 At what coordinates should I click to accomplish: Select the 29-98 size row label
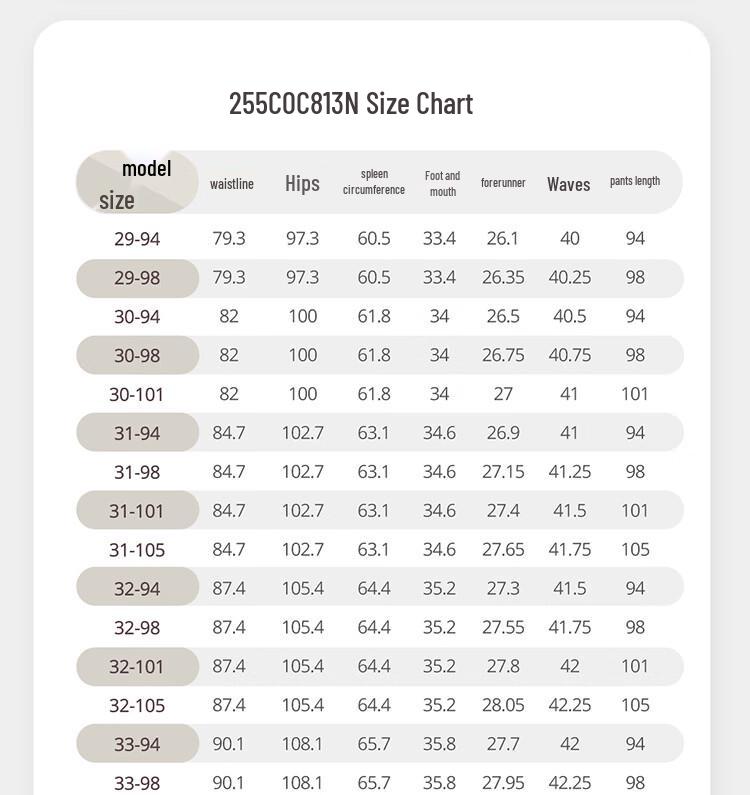tap(137, 278)
